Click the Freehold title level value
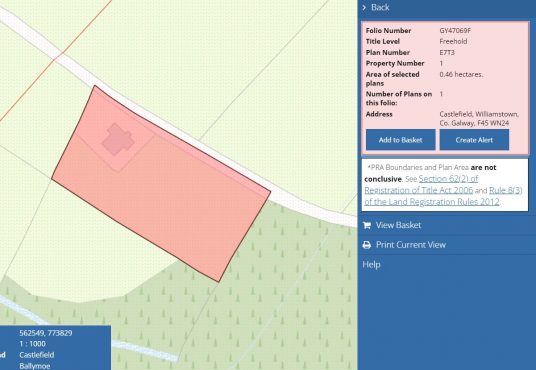 click(453, 41)
